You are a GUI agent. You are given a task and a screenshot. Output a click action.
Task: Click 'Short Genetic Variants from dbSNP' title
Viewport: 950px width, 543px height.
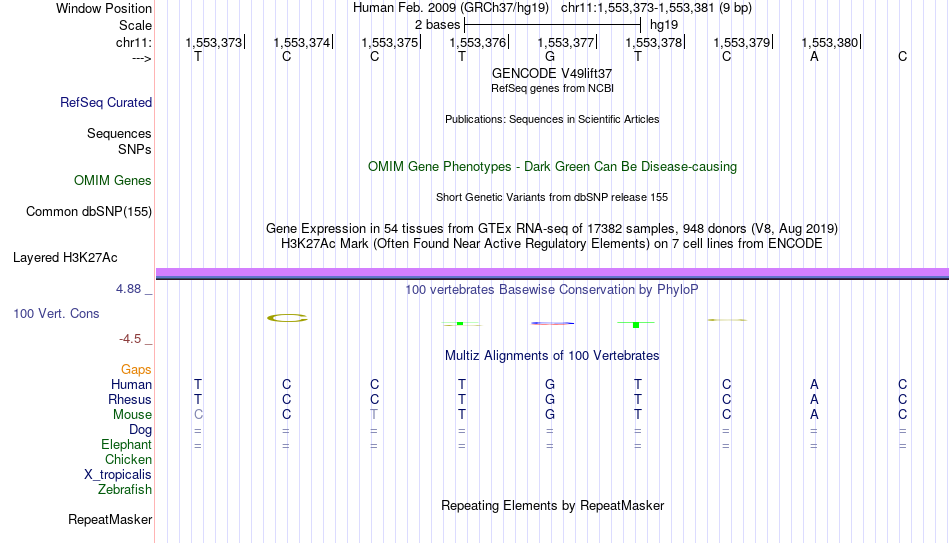tap(552, 198)
